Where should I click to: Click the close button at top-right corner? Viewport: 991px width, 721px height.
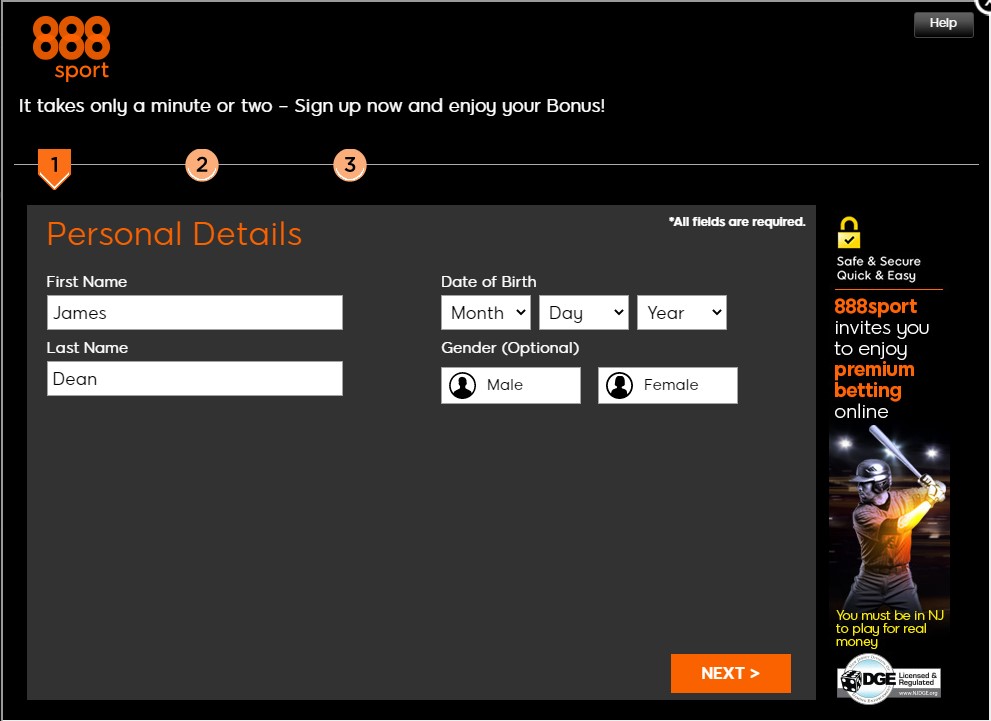[x=985, y=5]
